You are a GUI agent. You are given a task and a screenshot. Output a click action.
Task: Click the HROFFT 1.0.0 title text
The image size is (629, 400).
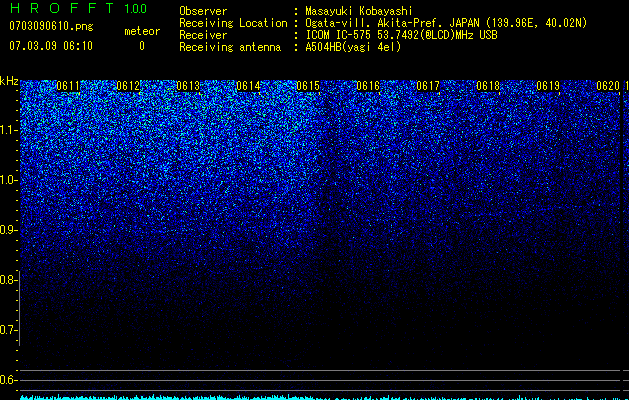[78, 8]
